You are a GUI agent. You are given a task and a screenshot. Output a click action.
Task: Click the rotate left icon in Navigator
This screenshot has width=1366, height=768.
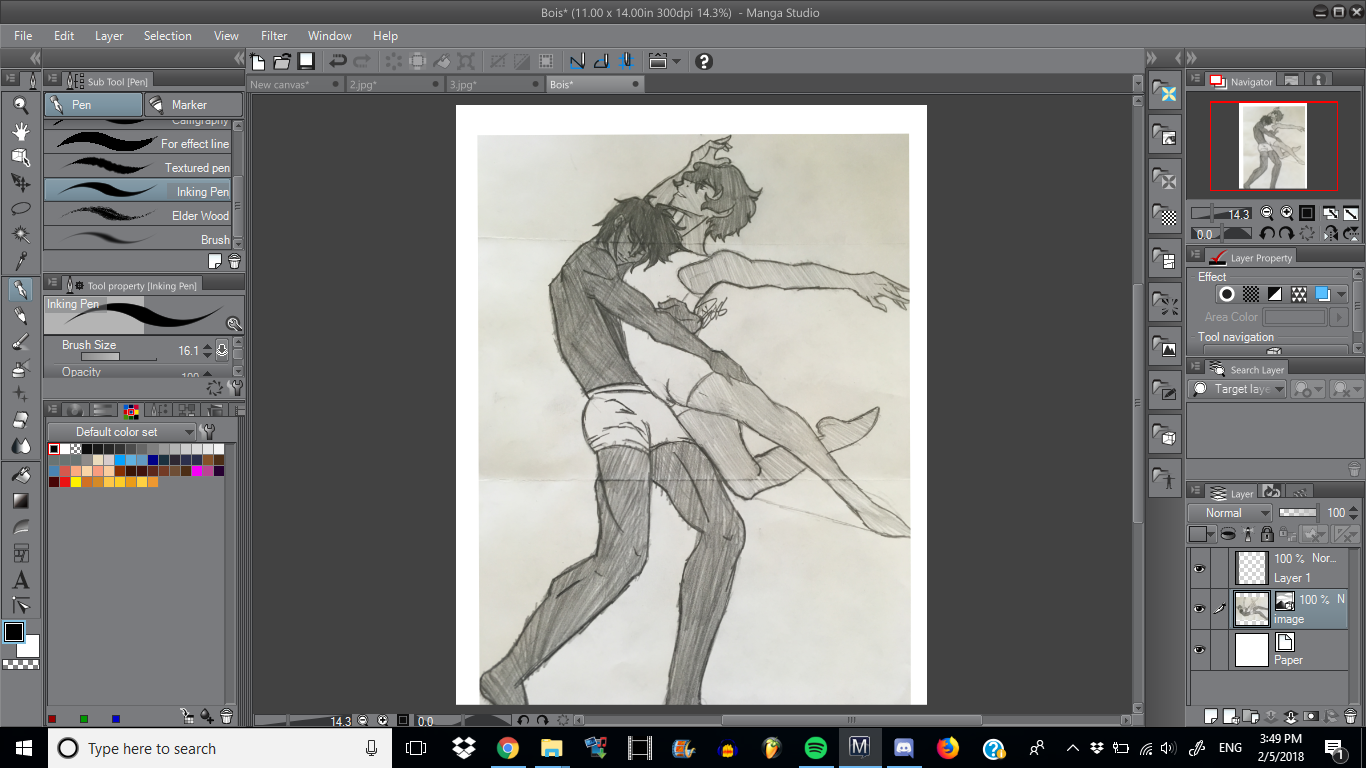1267,233
